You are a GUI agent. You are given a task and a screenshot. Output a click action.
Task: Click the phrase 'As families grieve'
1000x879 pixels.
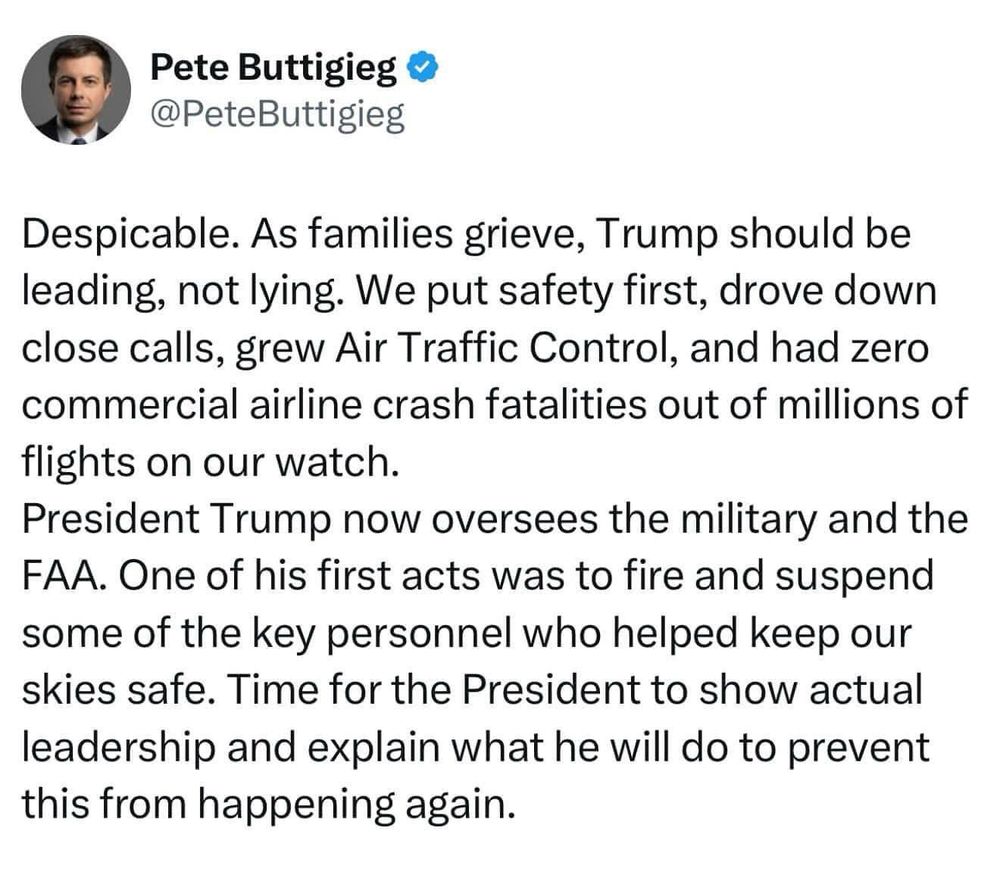(x=418, y=234)
